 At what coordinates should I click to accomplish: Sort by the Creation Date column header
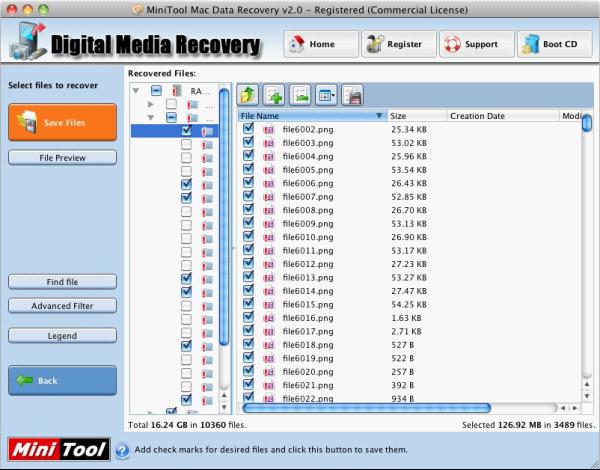[503, 116]
